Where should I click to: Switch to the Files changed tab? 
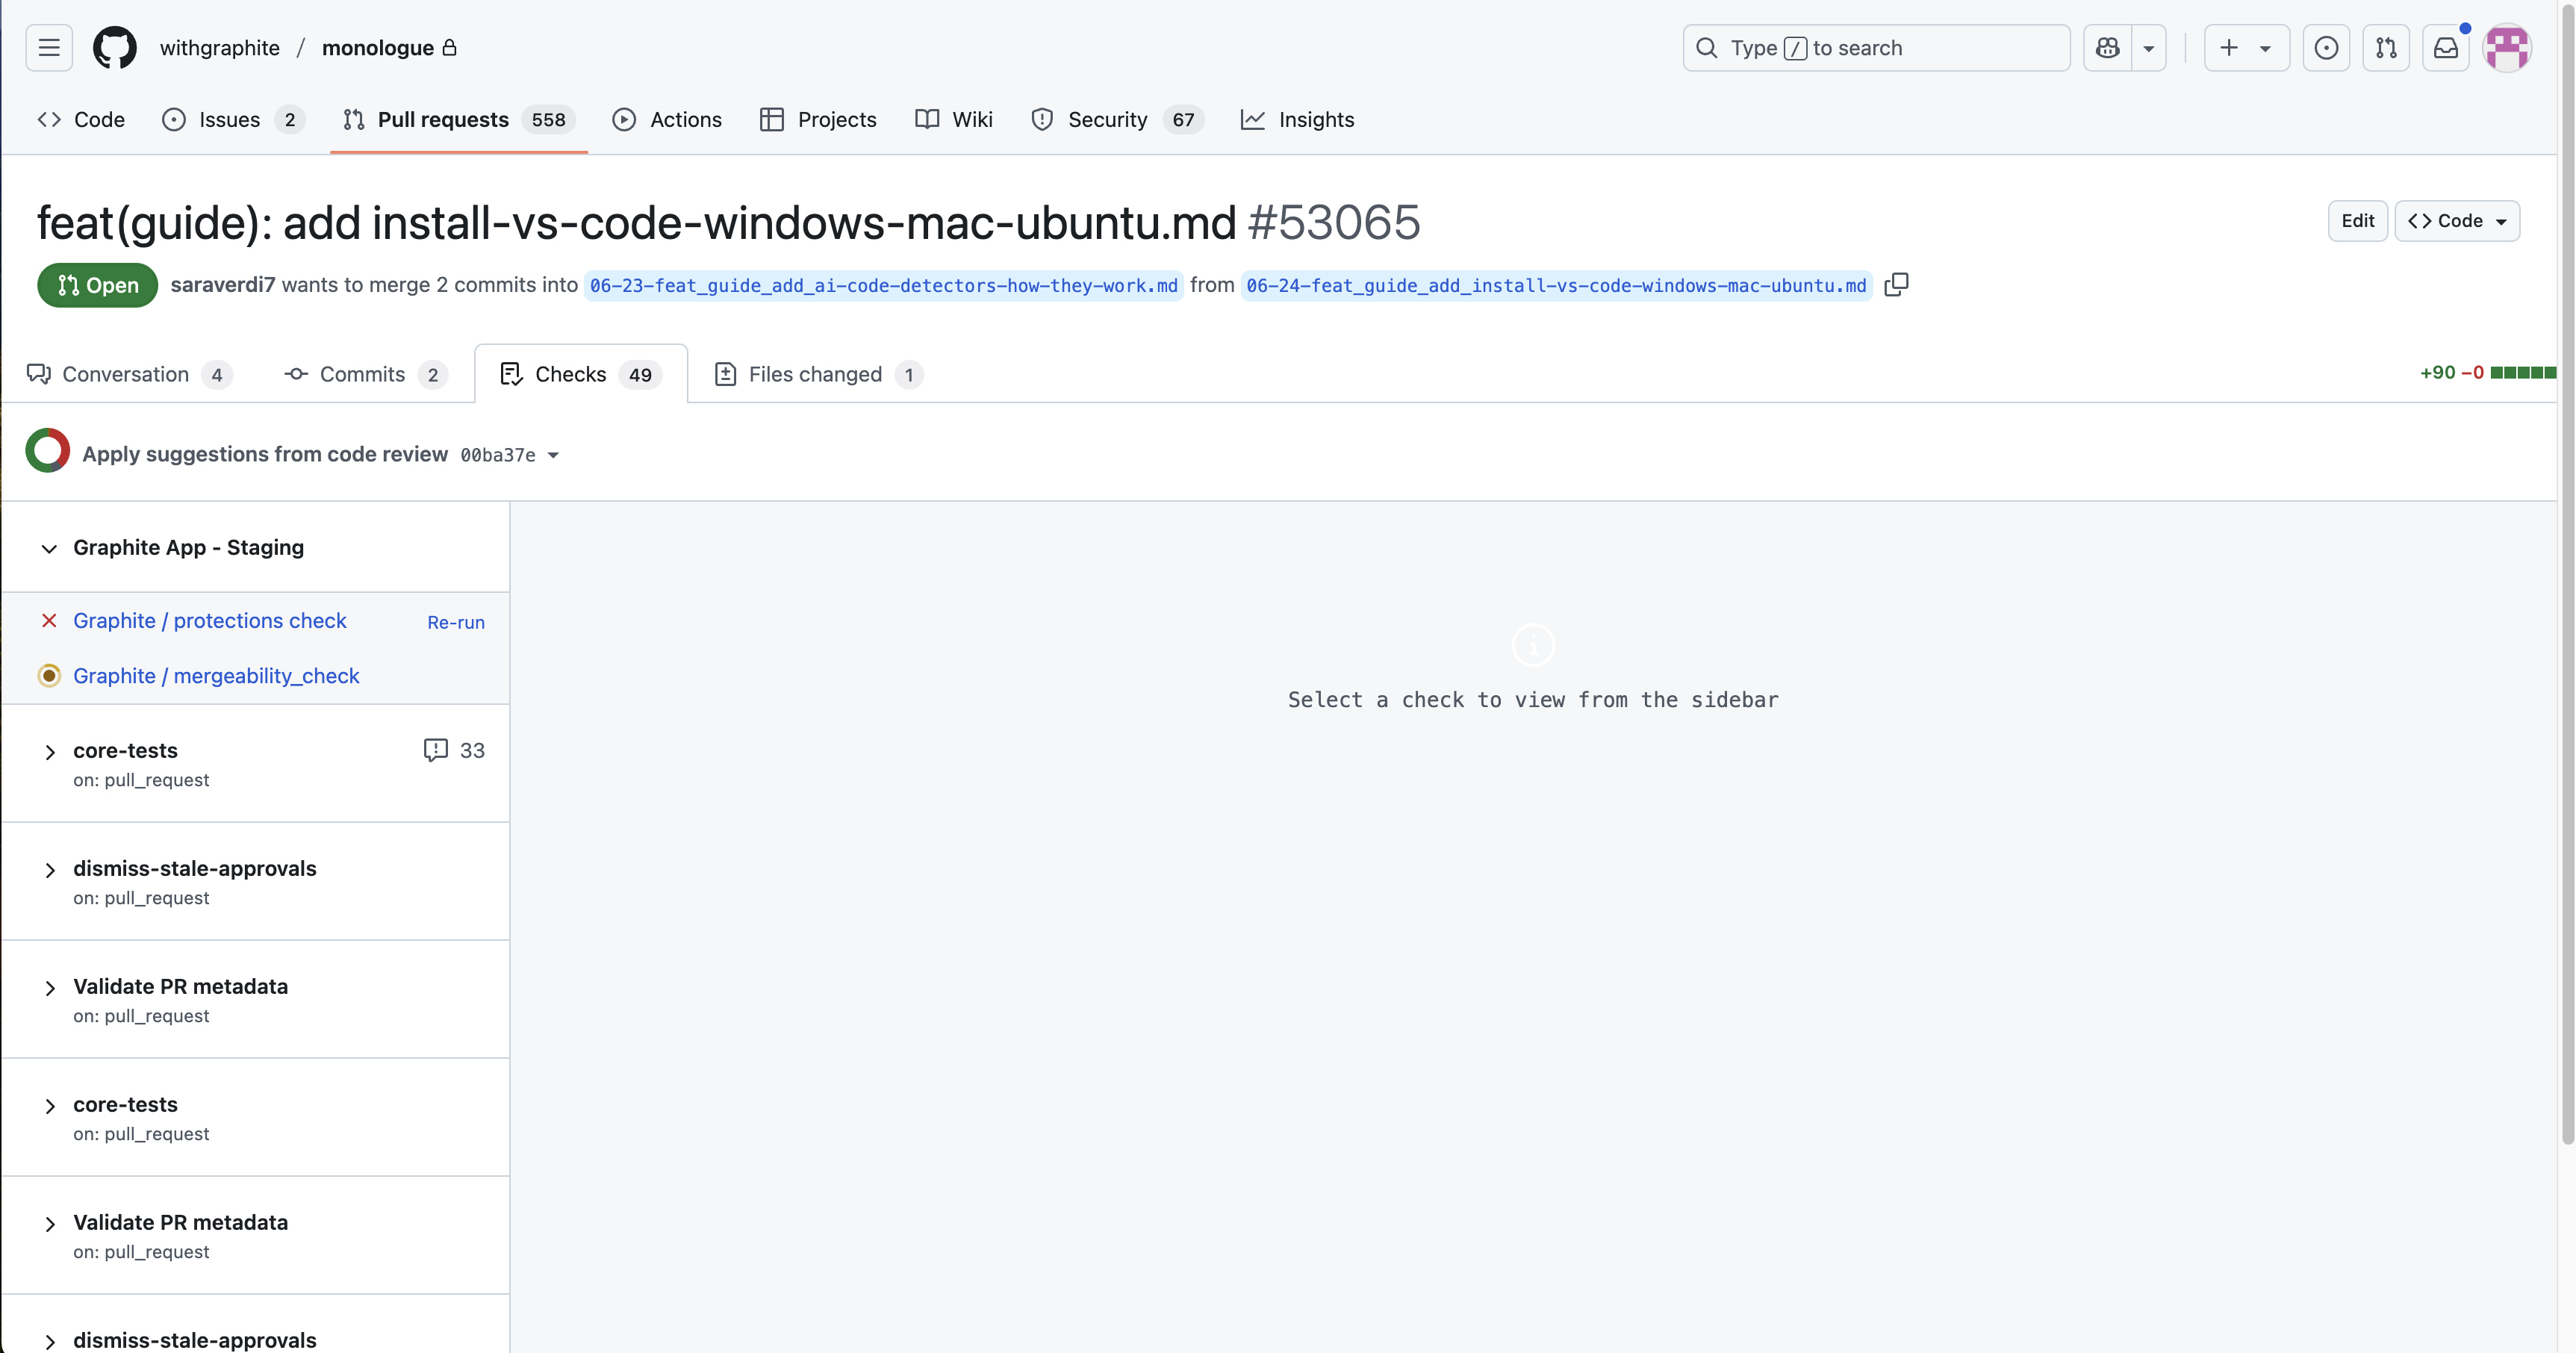(x=815, y=374)
